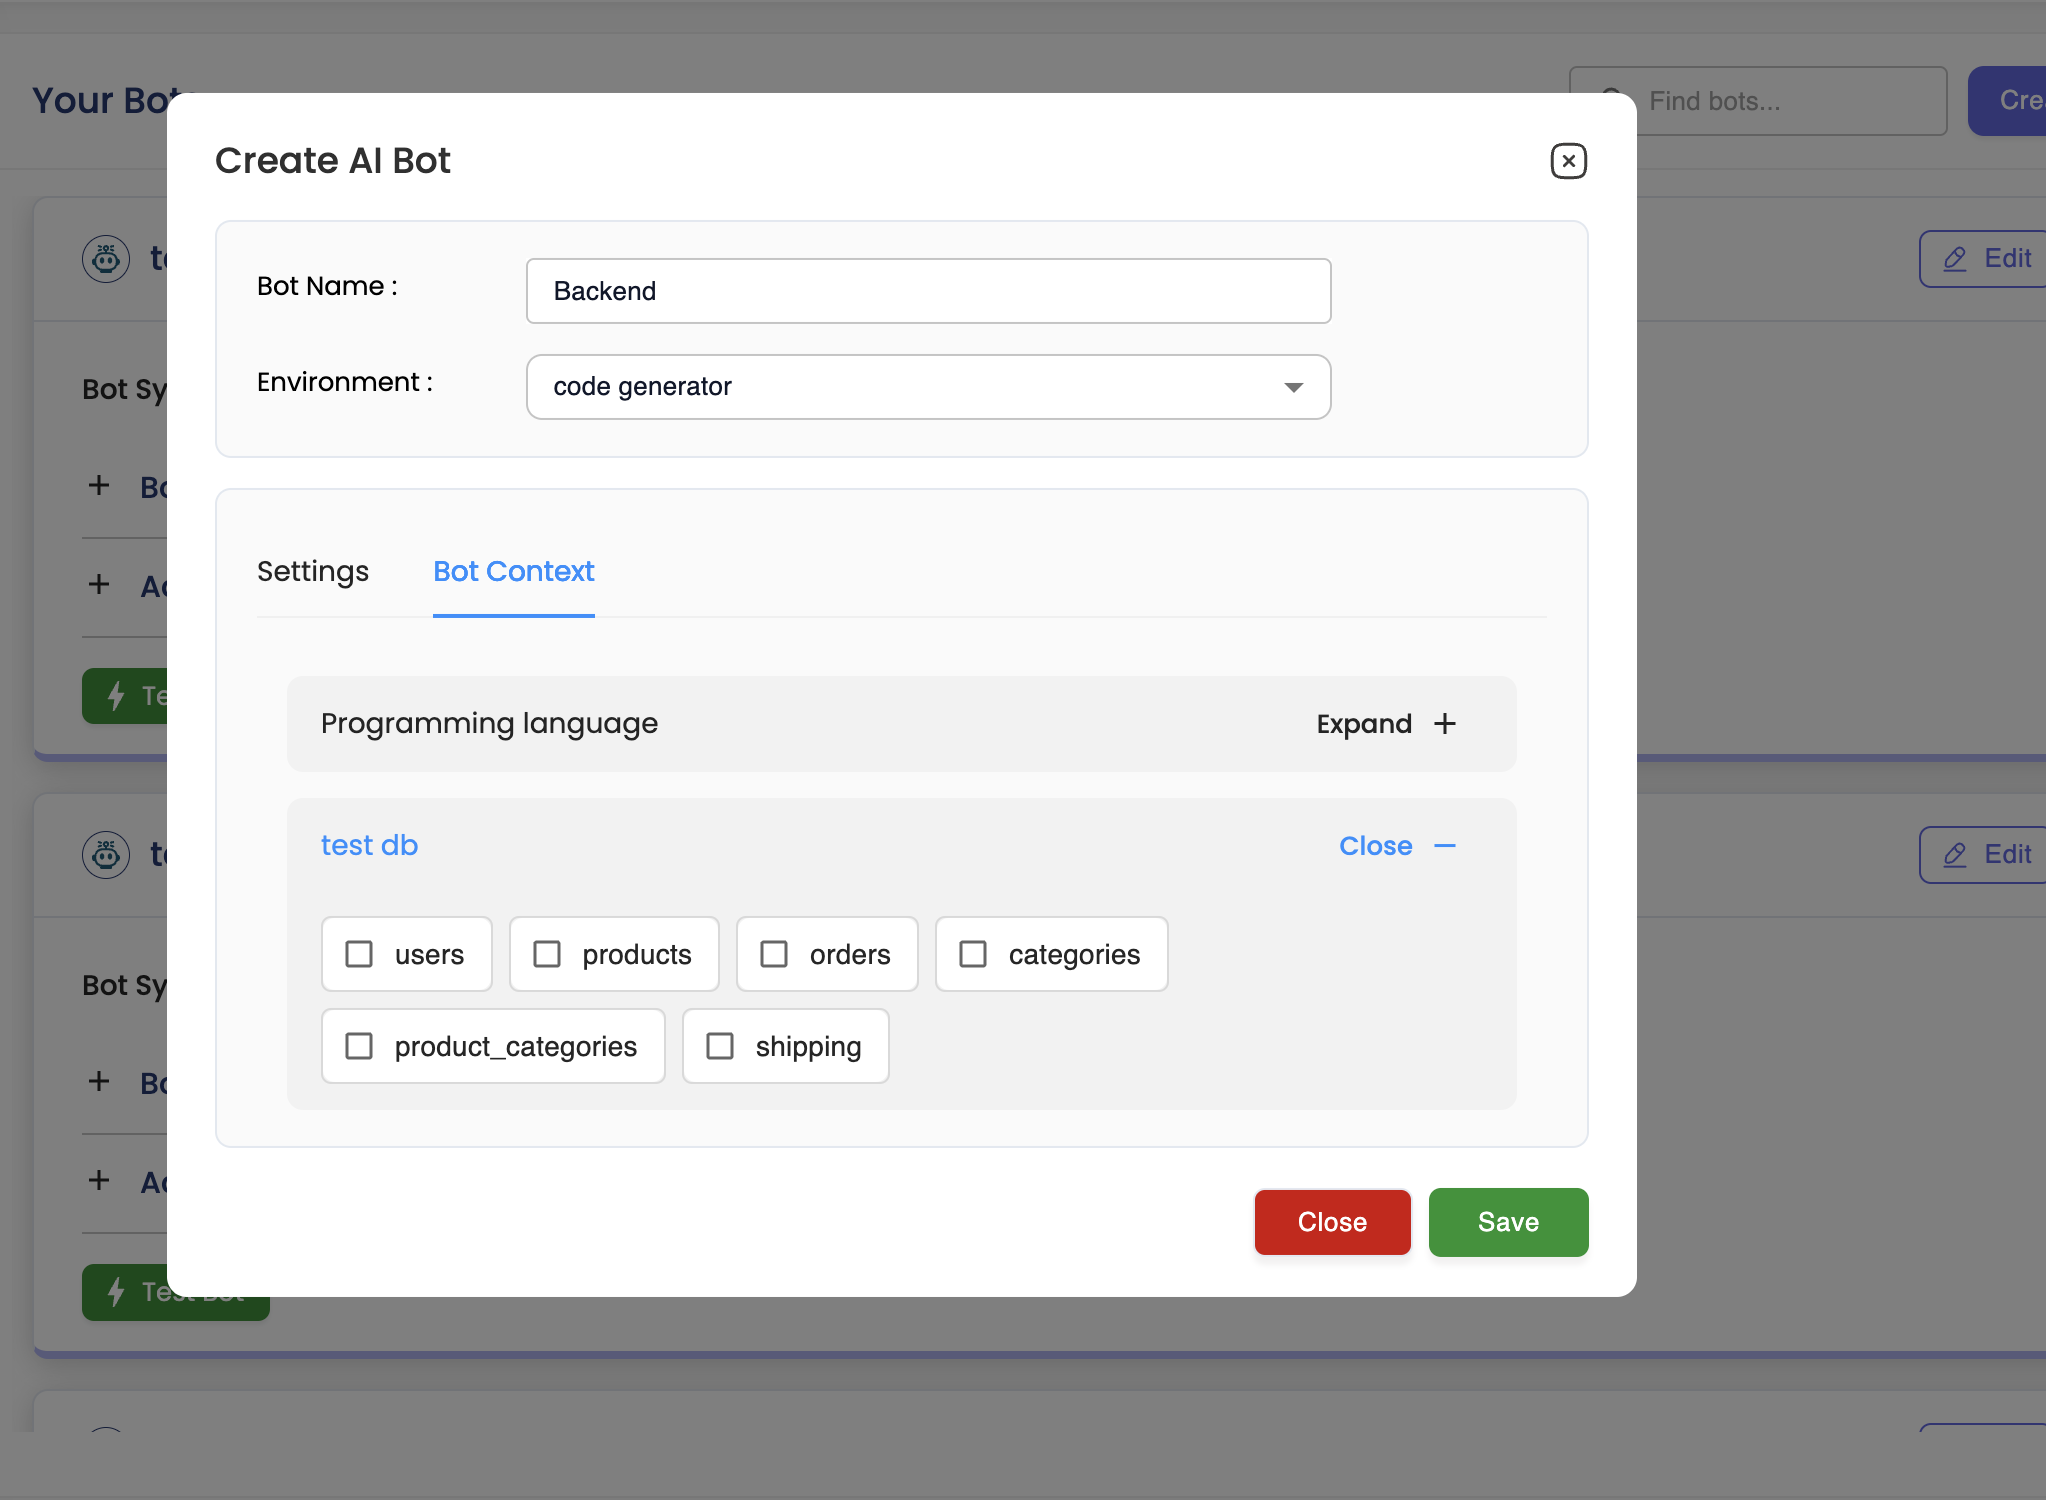This screenshot has width=2046, height=1500.
Task: Check the users table checkbox
Action: point(360,953)
